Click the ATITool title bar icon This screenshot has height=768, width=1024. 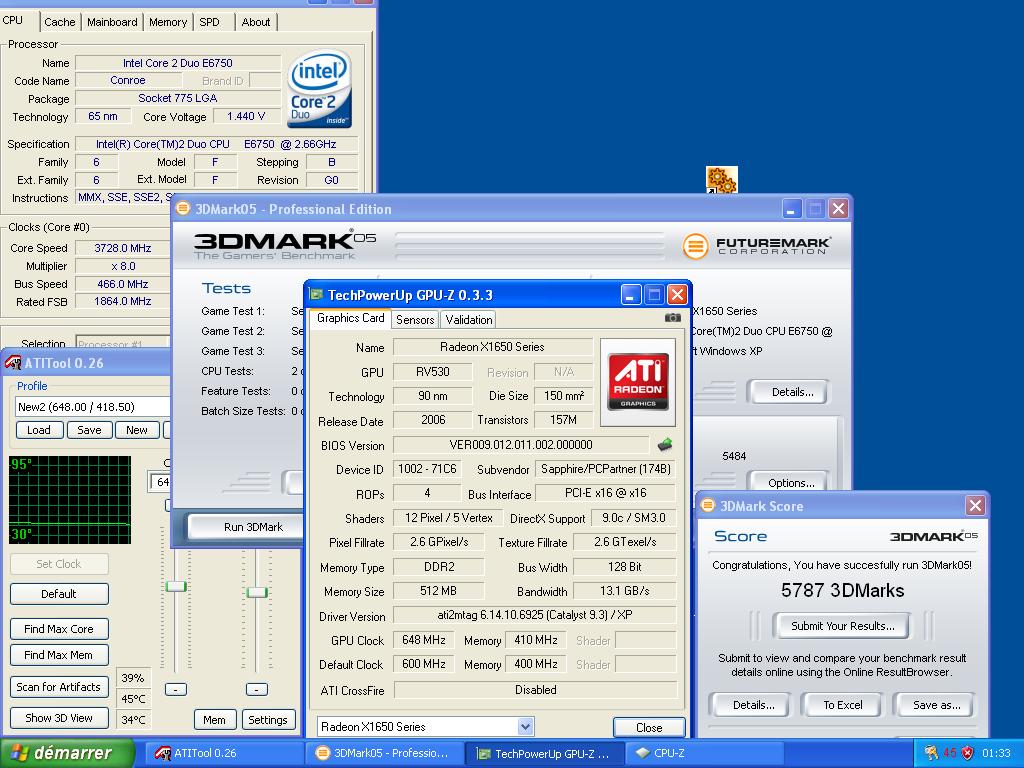tap(13, 363)
